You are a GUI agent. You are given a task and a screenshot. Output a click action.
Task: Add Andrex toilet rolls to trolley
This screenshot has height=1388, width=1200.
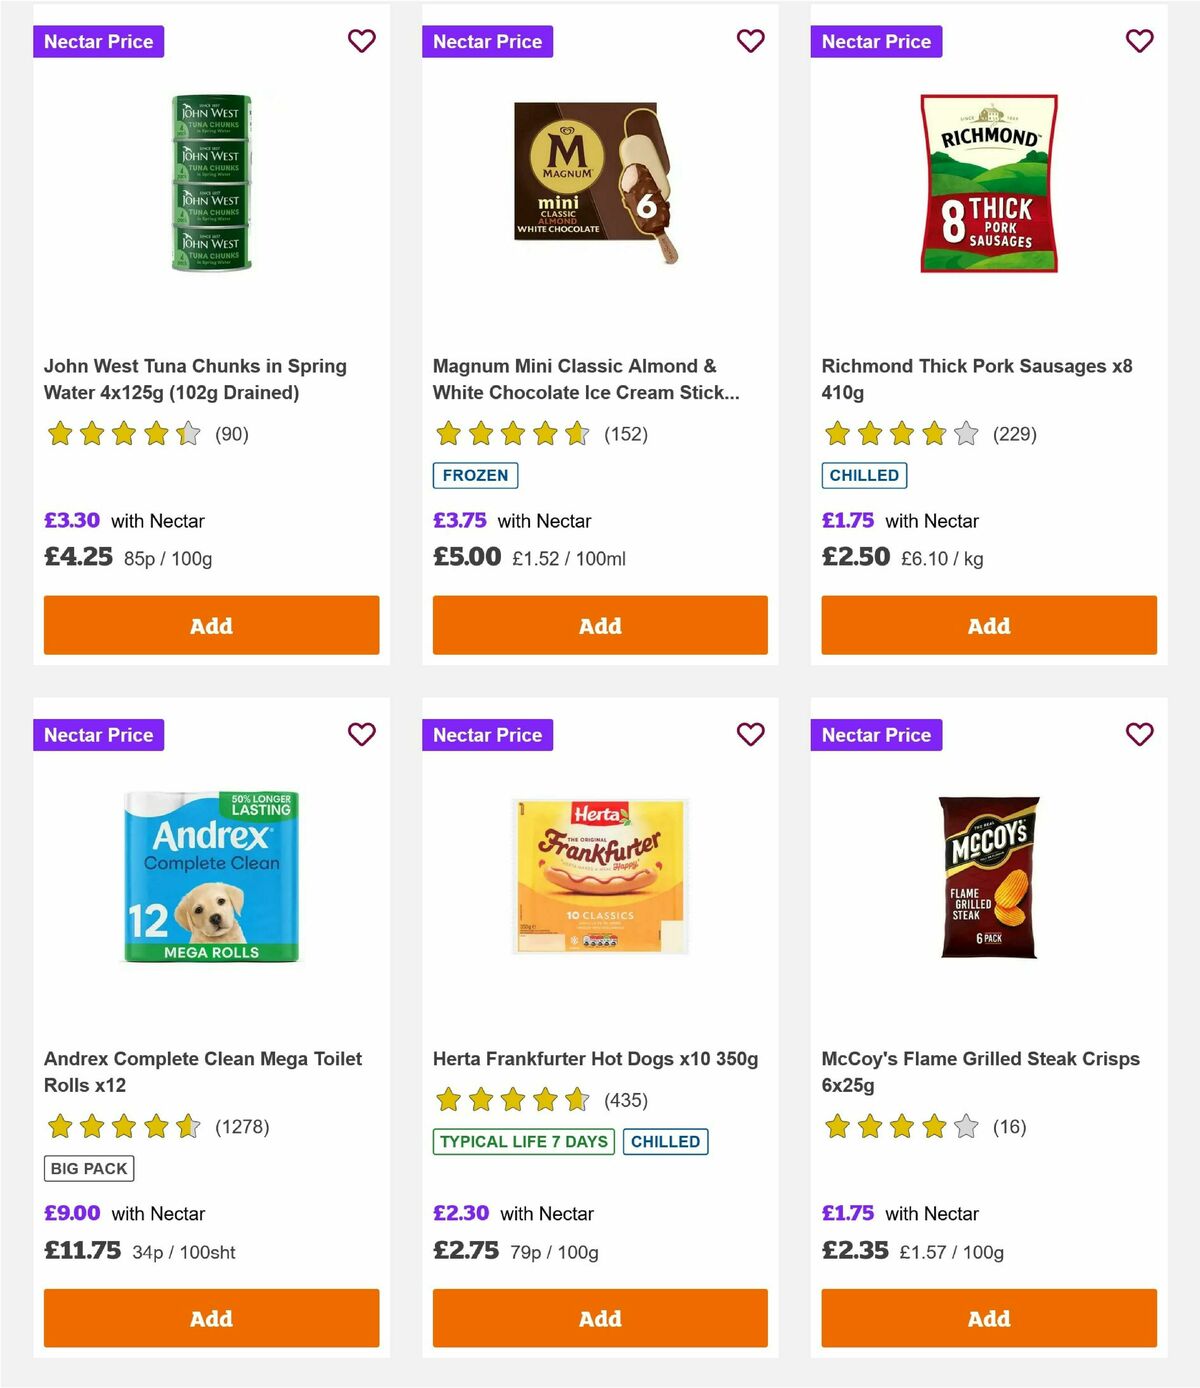point(211,1318)
